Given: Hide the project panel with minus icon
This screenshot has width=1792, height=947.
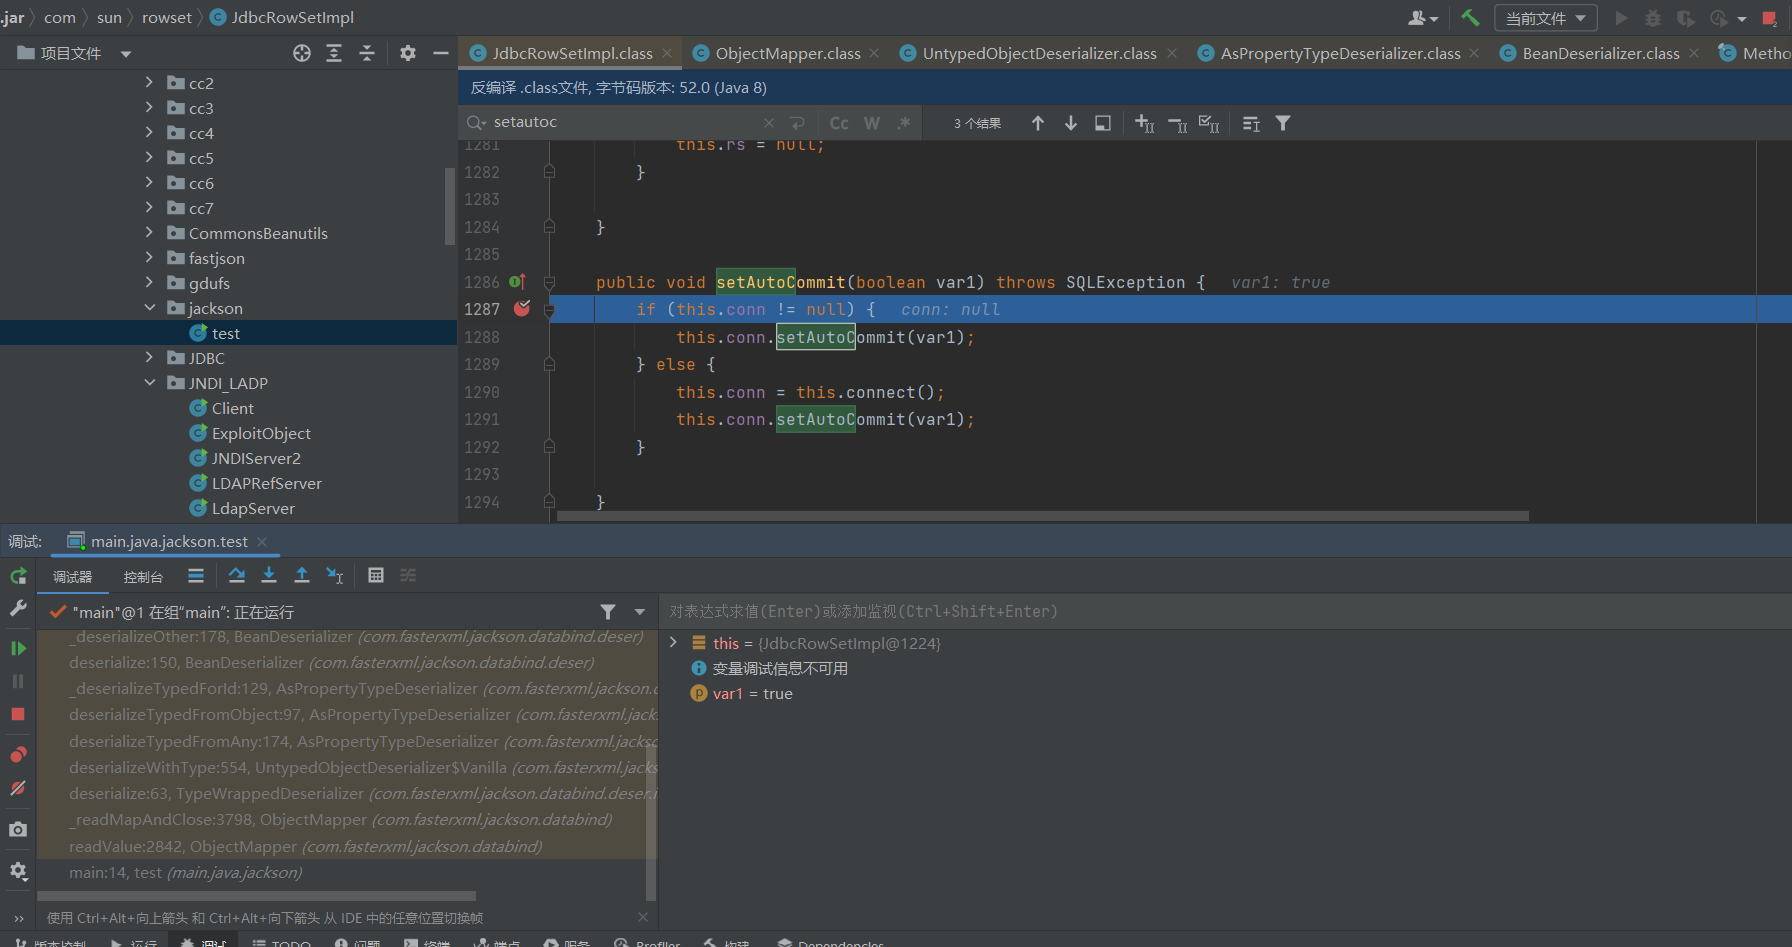Looking at the screenshot, I should [x=440, y=53].
